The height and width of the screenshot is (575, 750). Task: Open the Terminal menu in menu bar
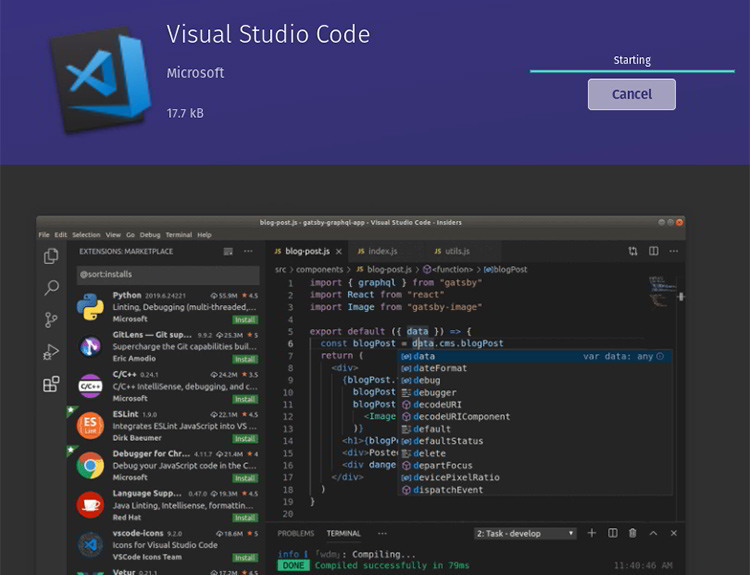178,235
